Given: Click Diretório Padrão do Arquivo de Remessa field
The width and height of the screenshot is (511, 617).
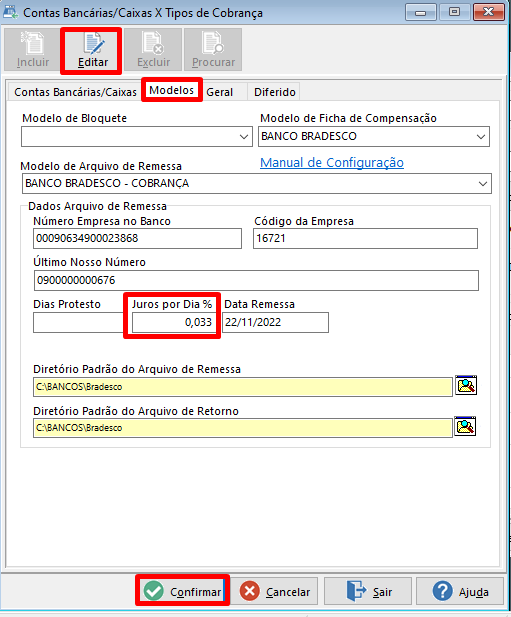Looking at the screenshot, I should click(243, 387).
